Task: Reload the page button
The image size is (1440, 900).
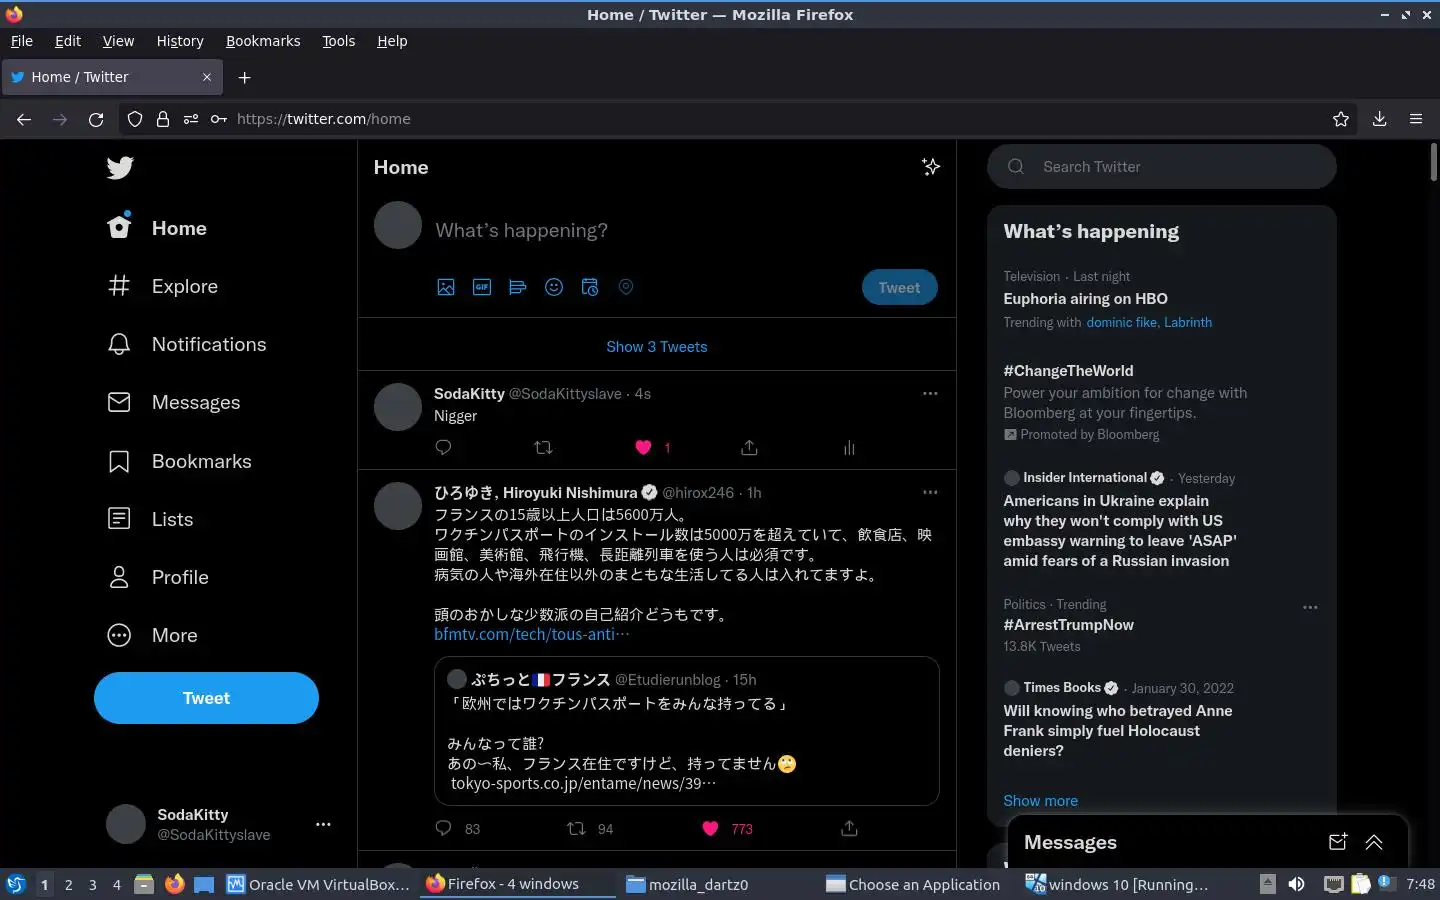Action: tap(96, 119)
